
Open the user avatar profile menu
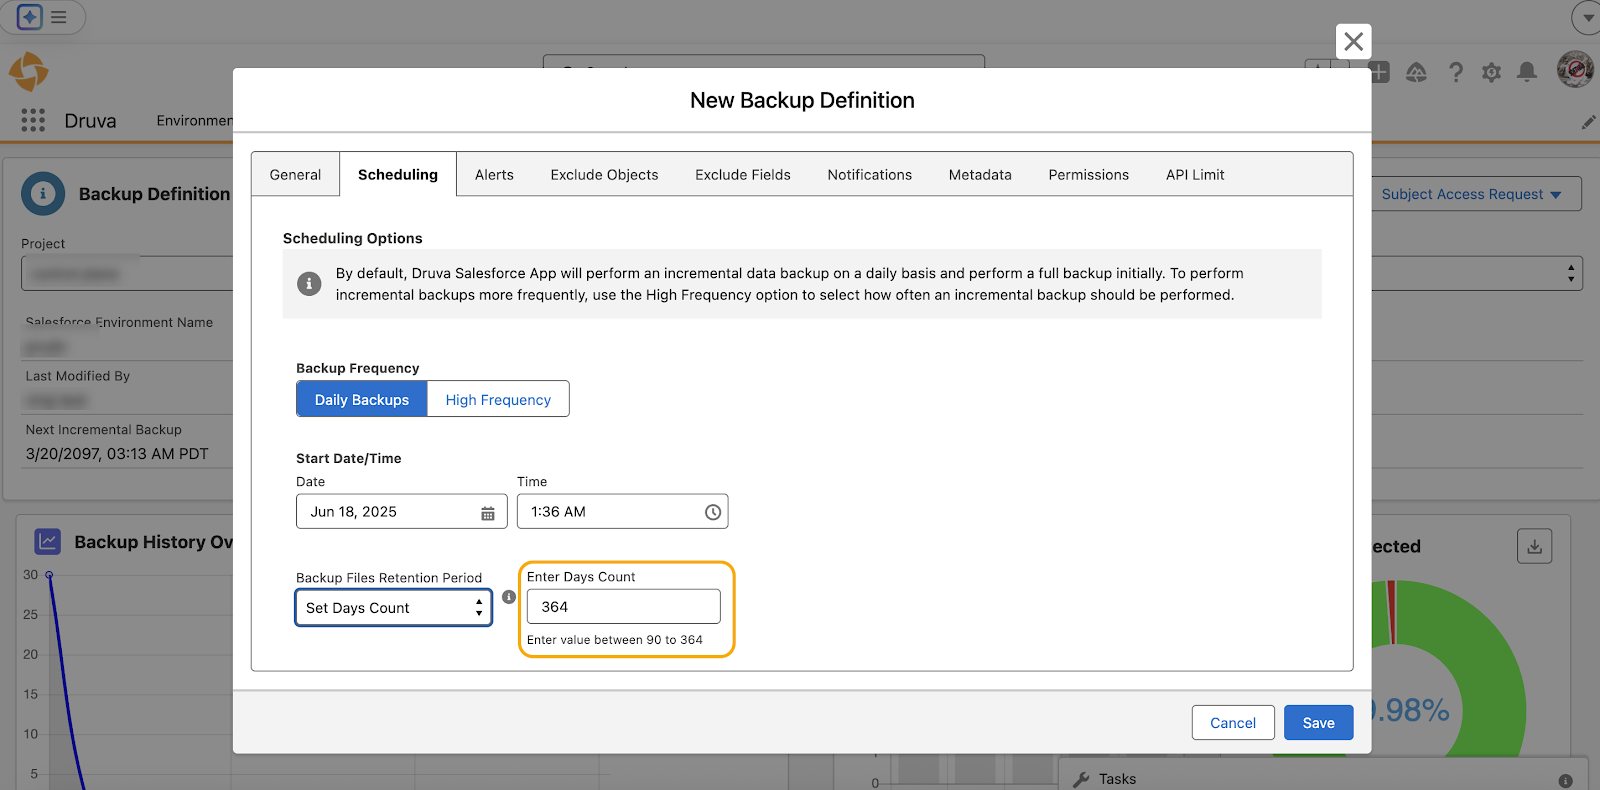coord(1575,70)
